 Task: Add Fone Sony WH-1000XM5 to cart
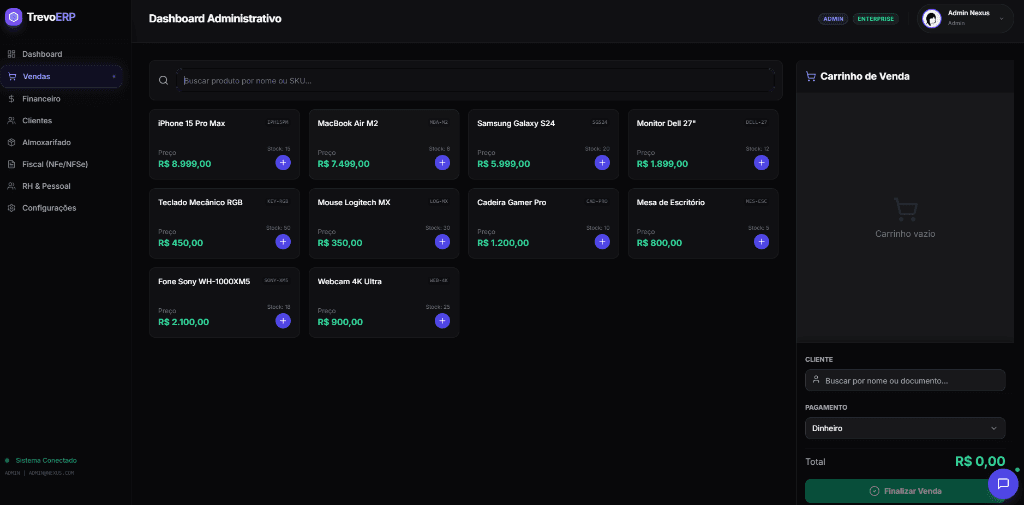(283, 321)
